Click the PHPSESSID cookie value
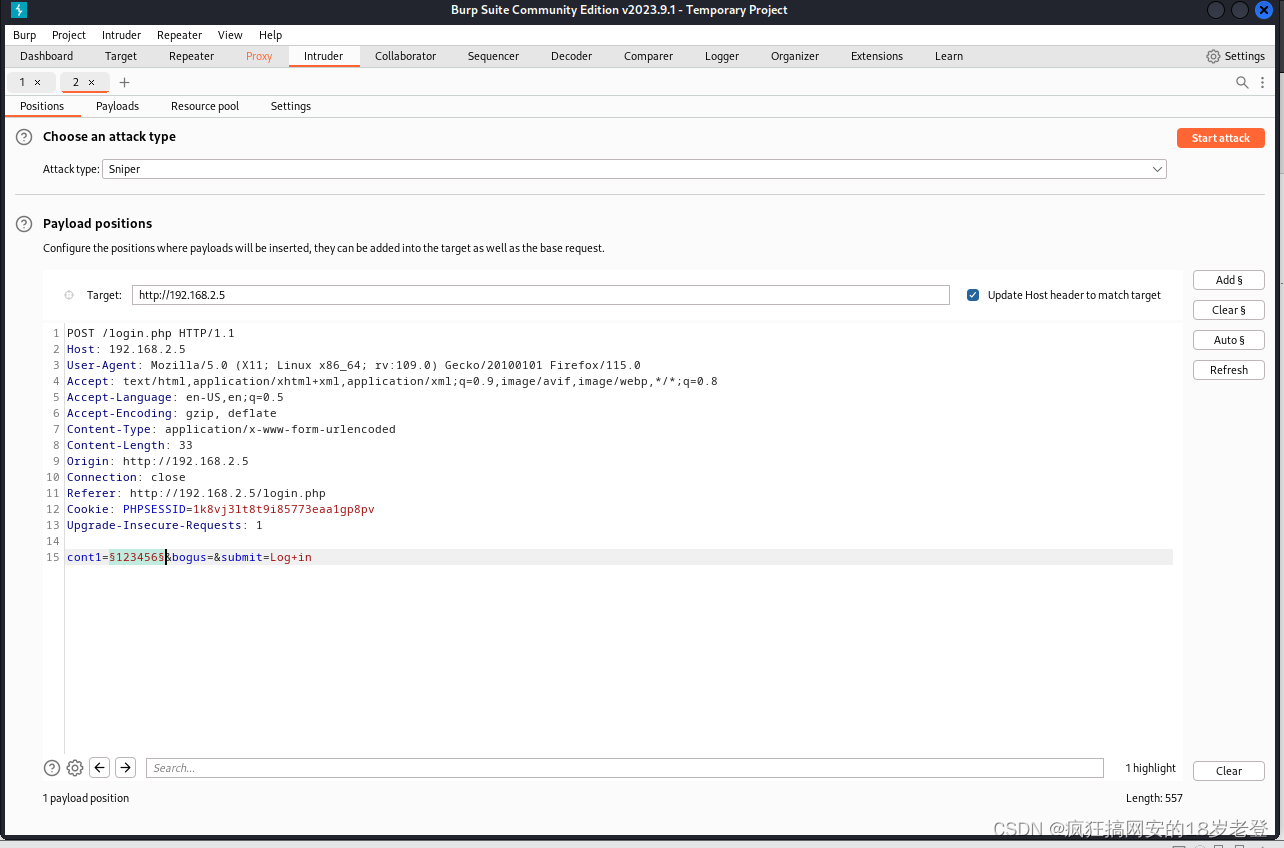 click(284, 509)
